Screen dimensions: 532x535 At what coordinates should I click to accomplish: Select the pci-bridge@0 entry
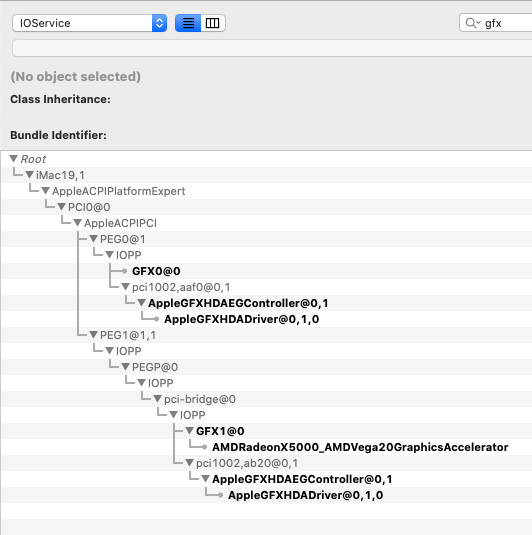[200, 399]
